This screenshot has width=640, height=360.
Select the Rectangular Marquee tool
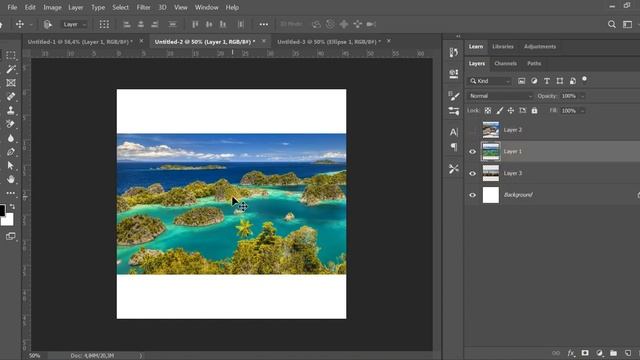[x=11, y=55]
